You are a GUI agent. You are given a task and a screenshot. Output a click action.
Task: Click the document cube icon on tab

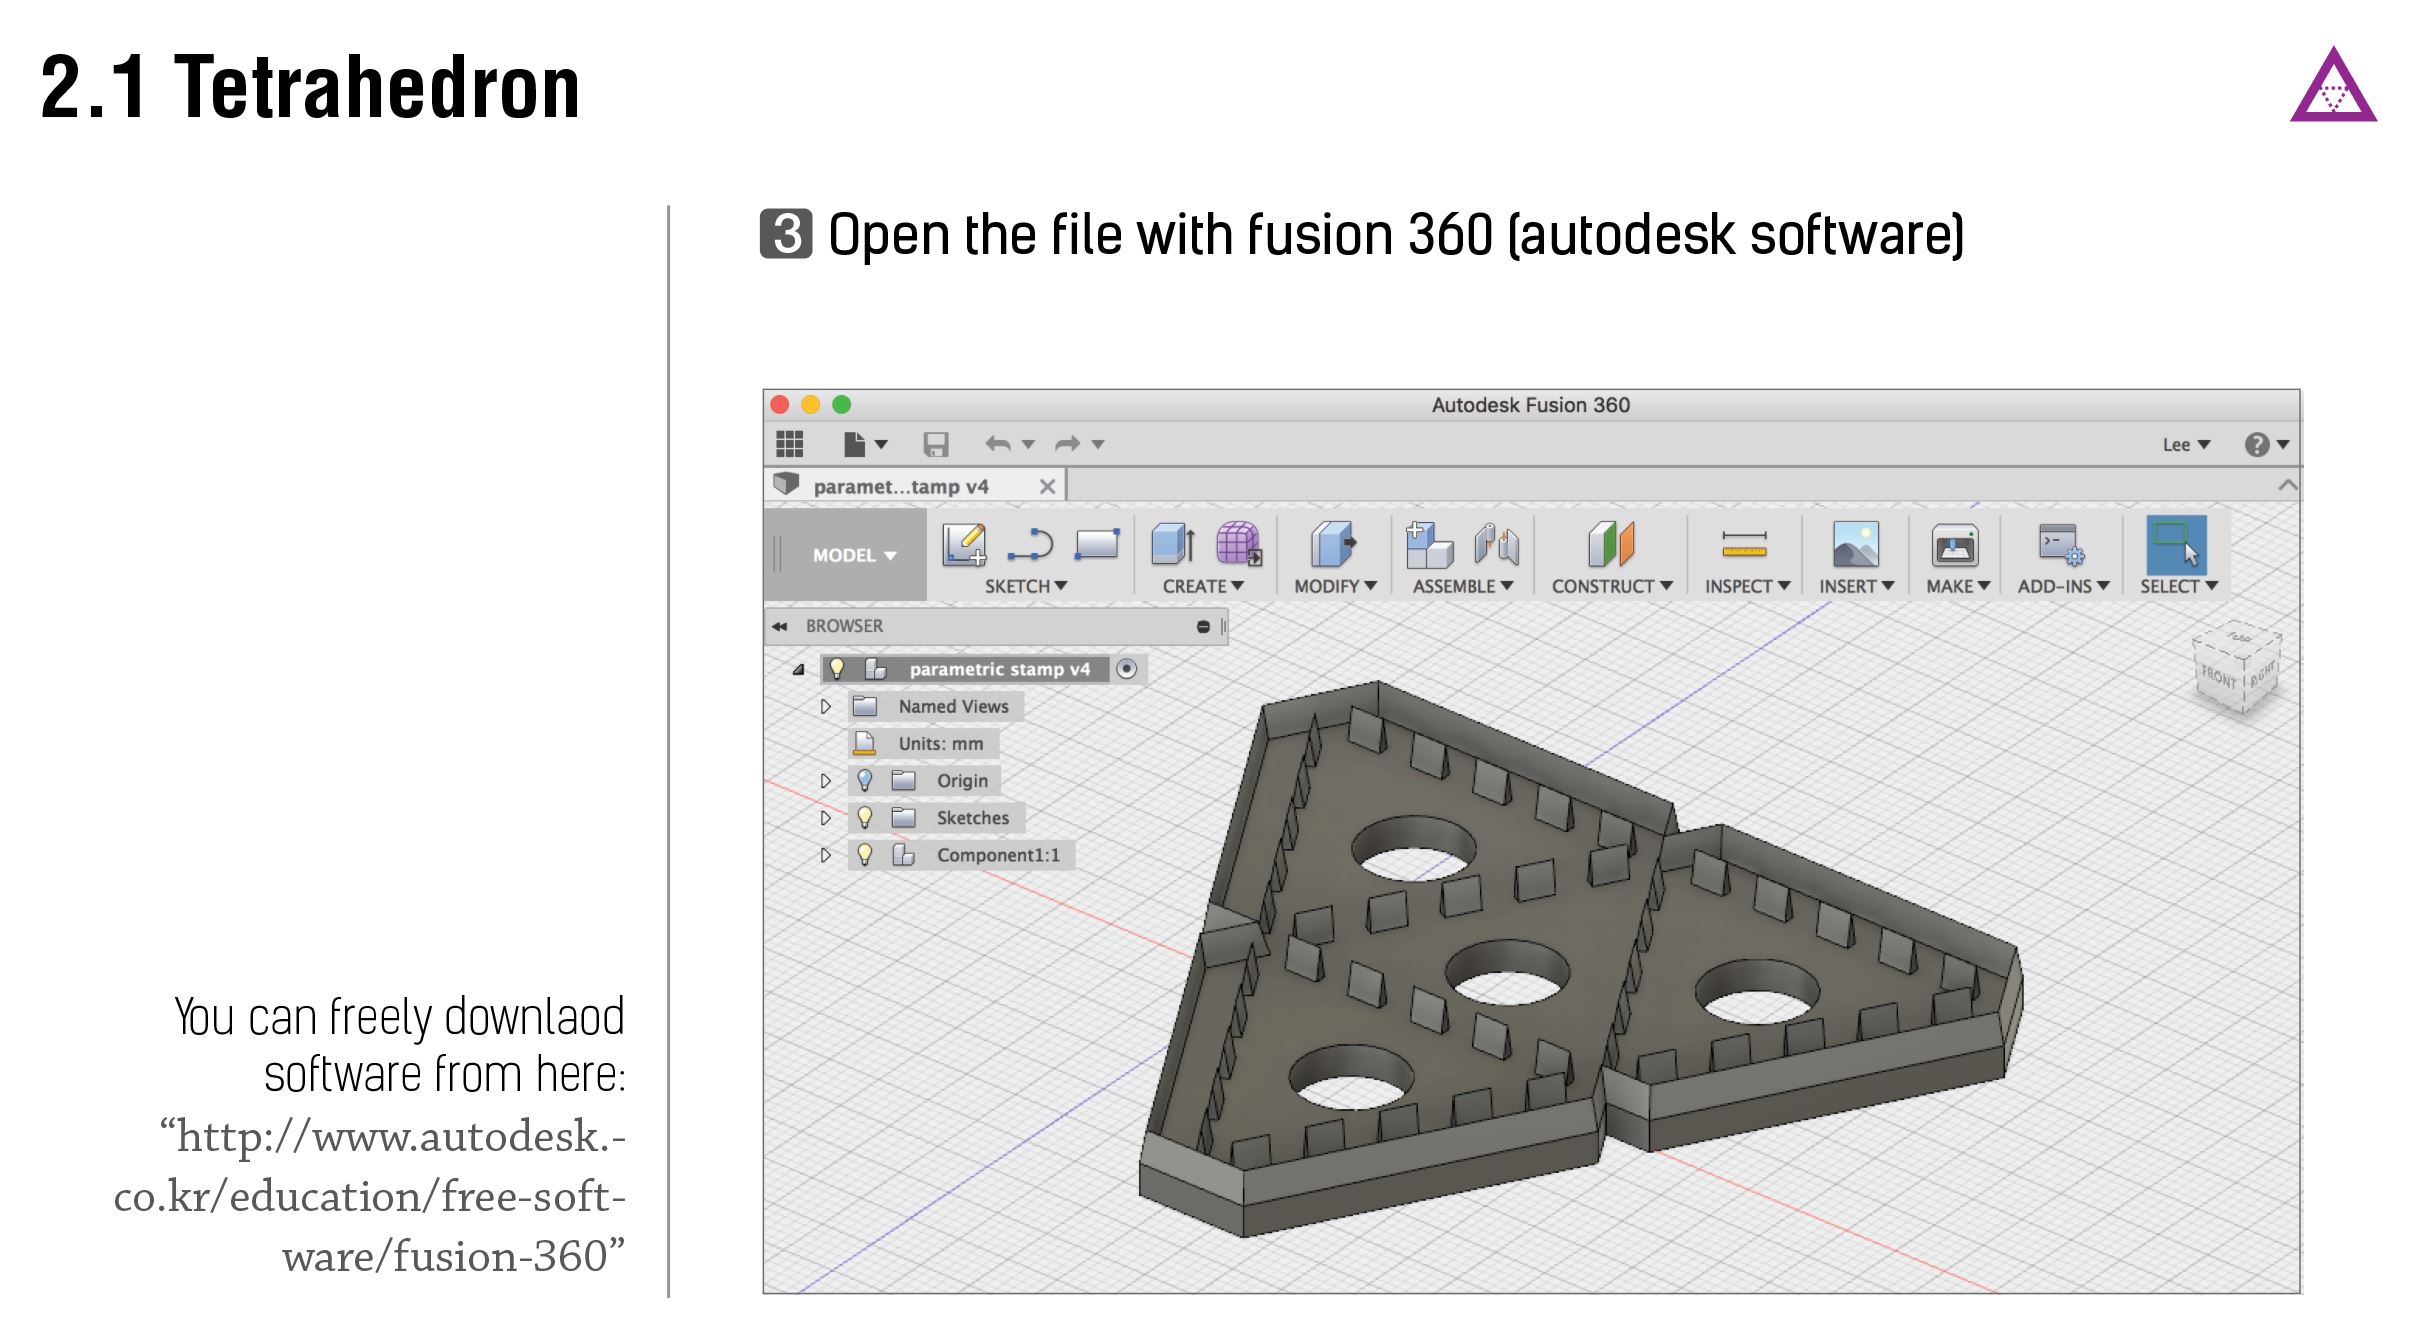coord(787,484)
